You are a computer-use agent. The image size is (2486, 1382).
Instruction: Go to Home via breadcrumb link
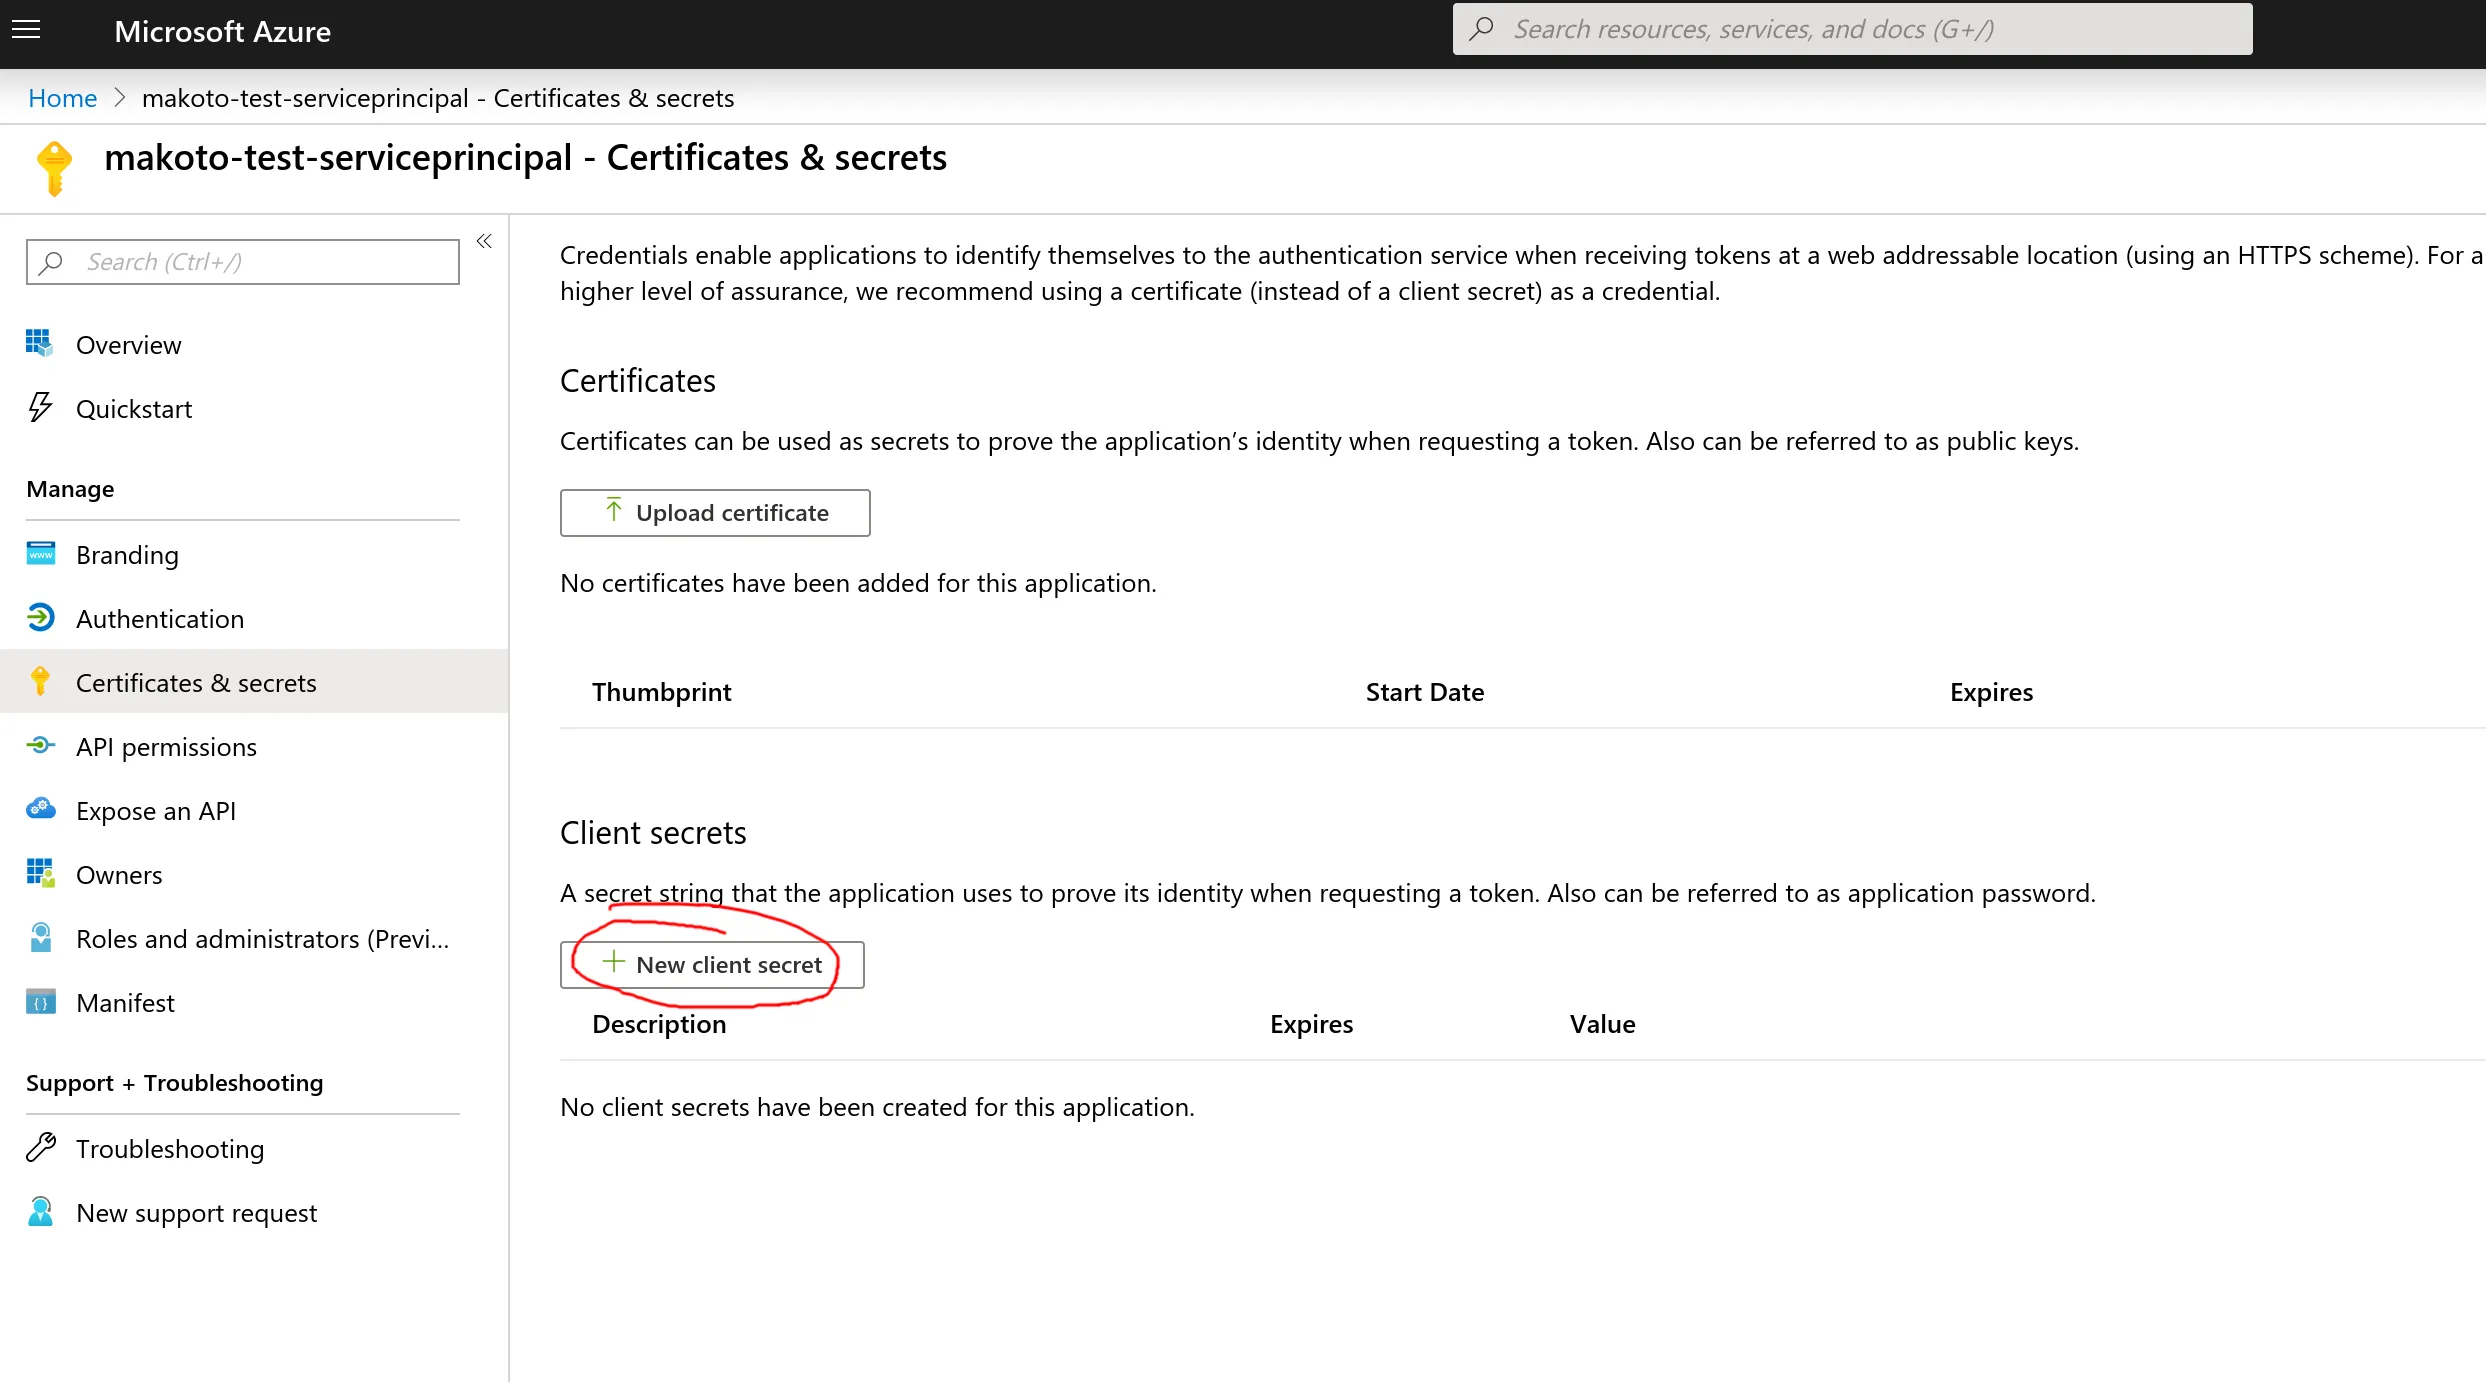point(62,98)
